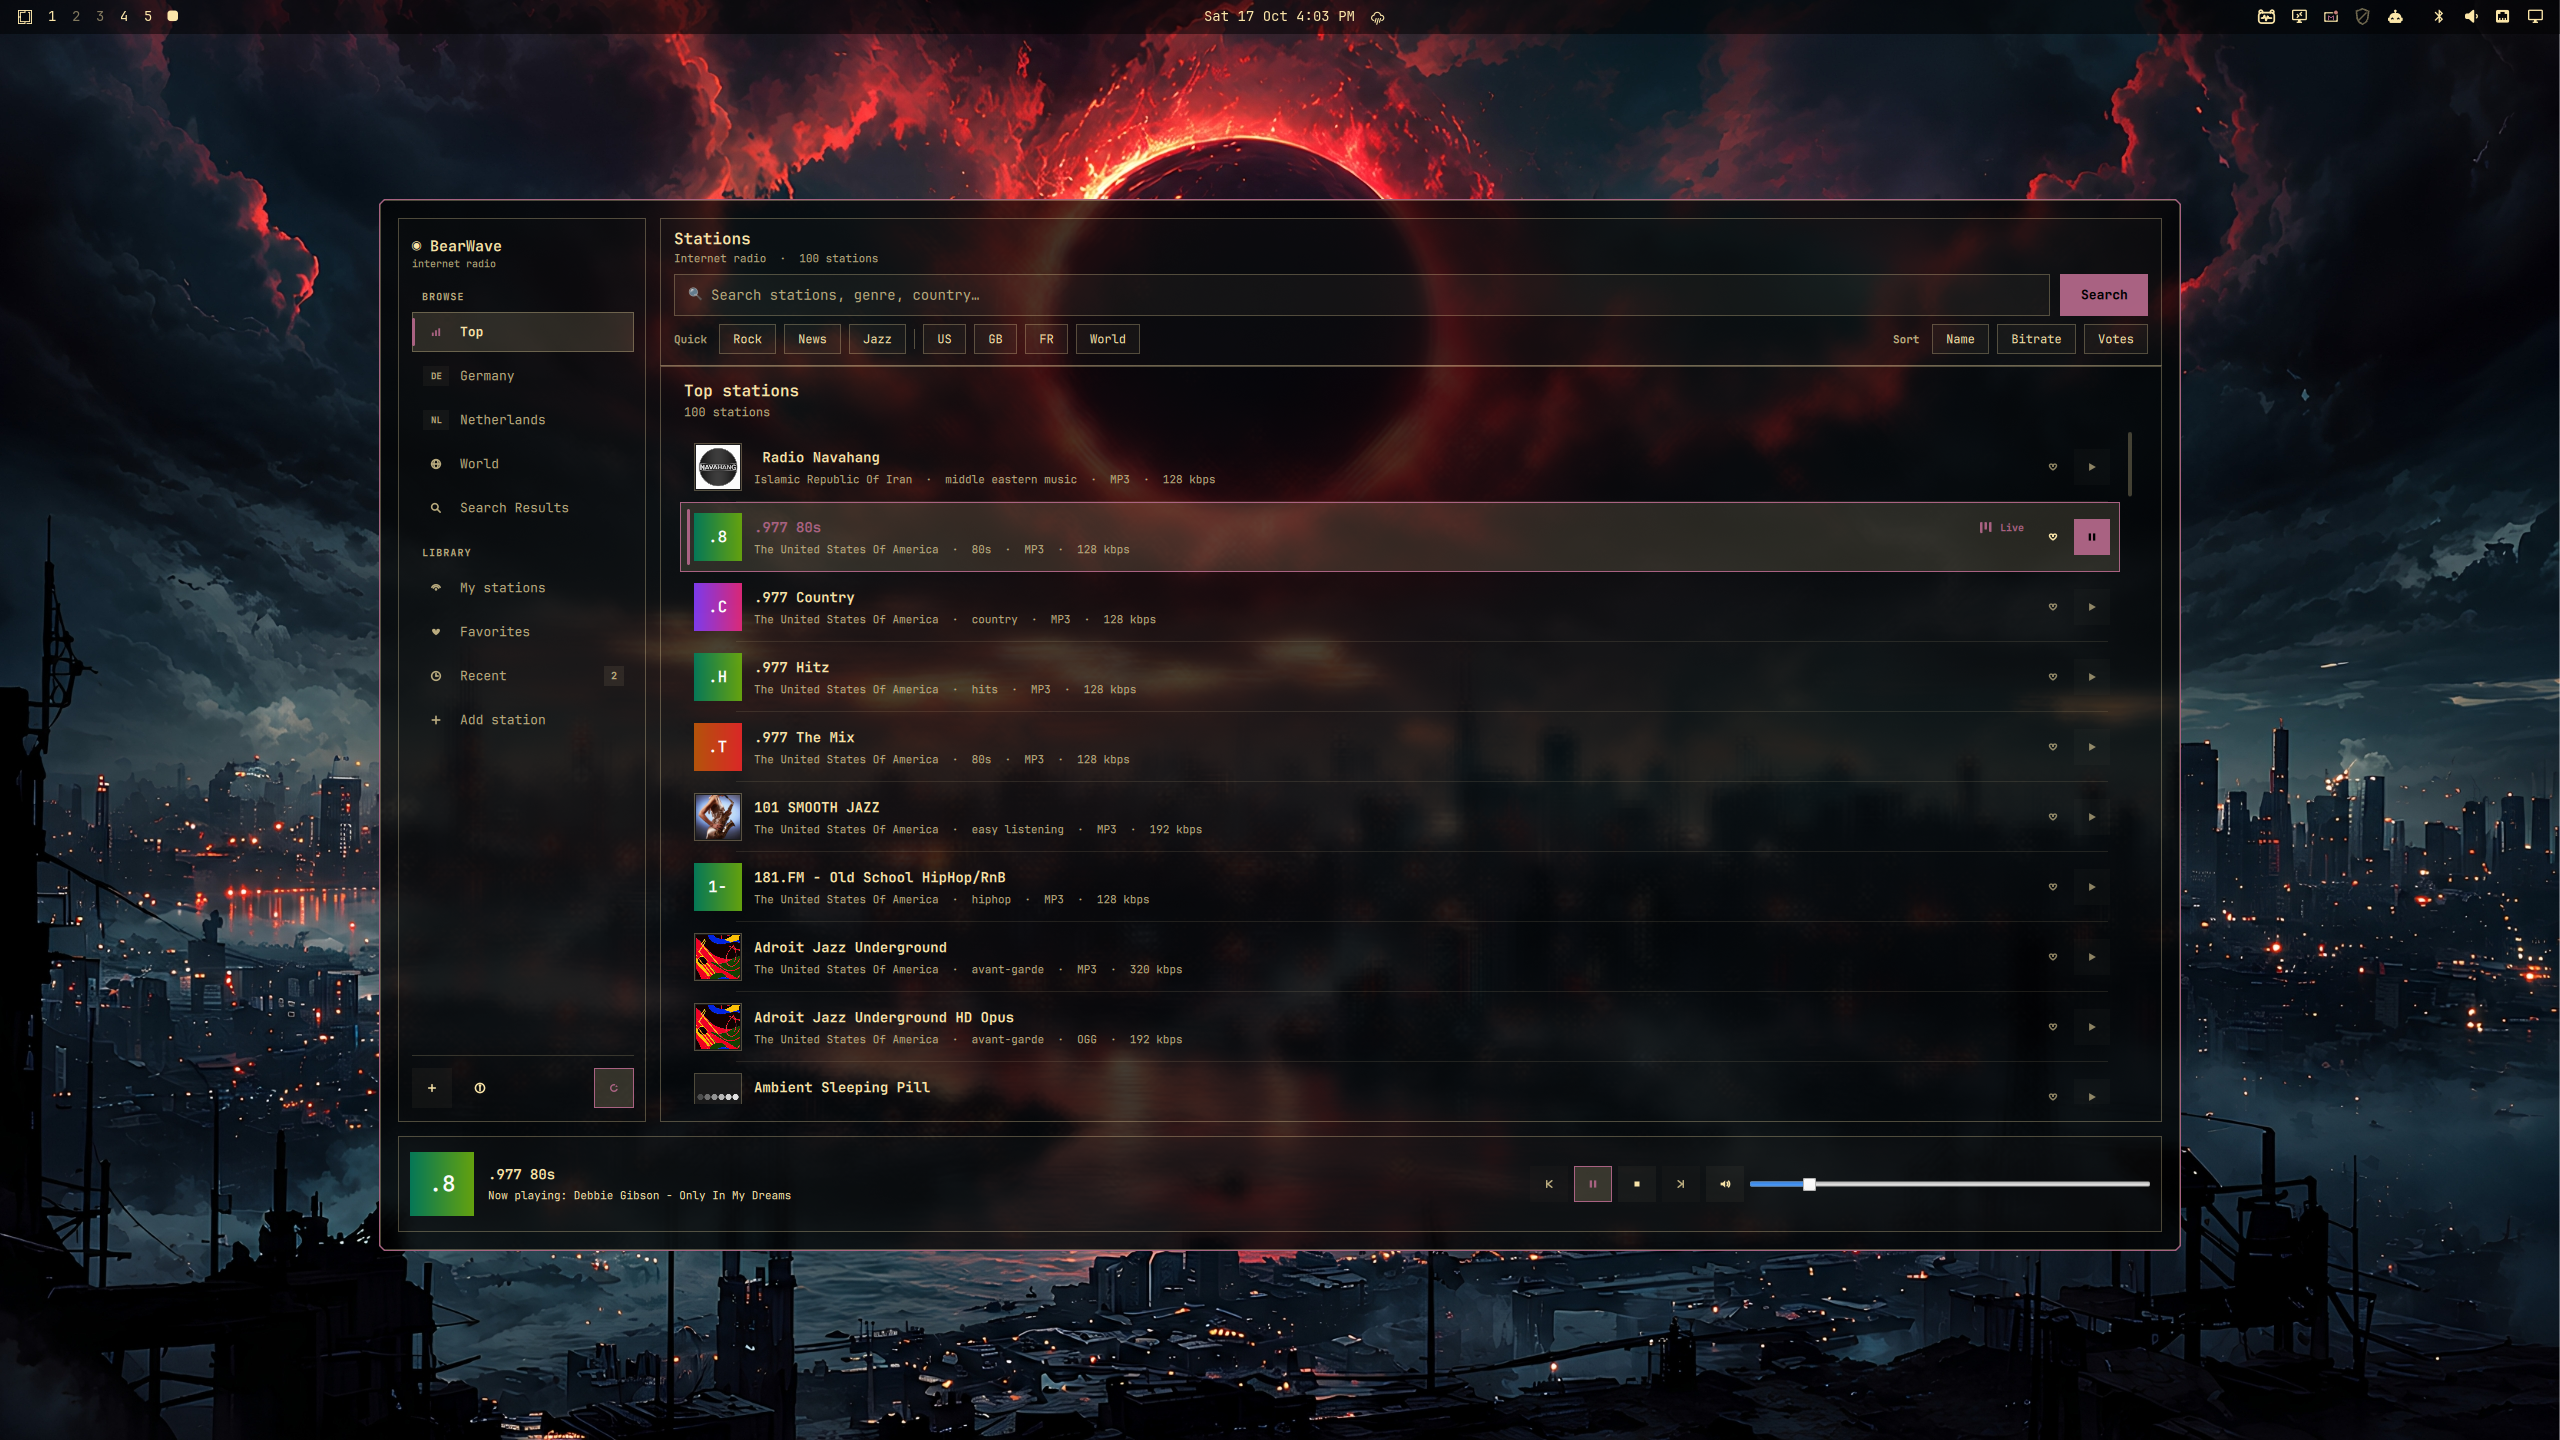Open Radio Navahang station logo thumbnail
This screenshot has width=2560, height=1440.
[x=718, y=467]
